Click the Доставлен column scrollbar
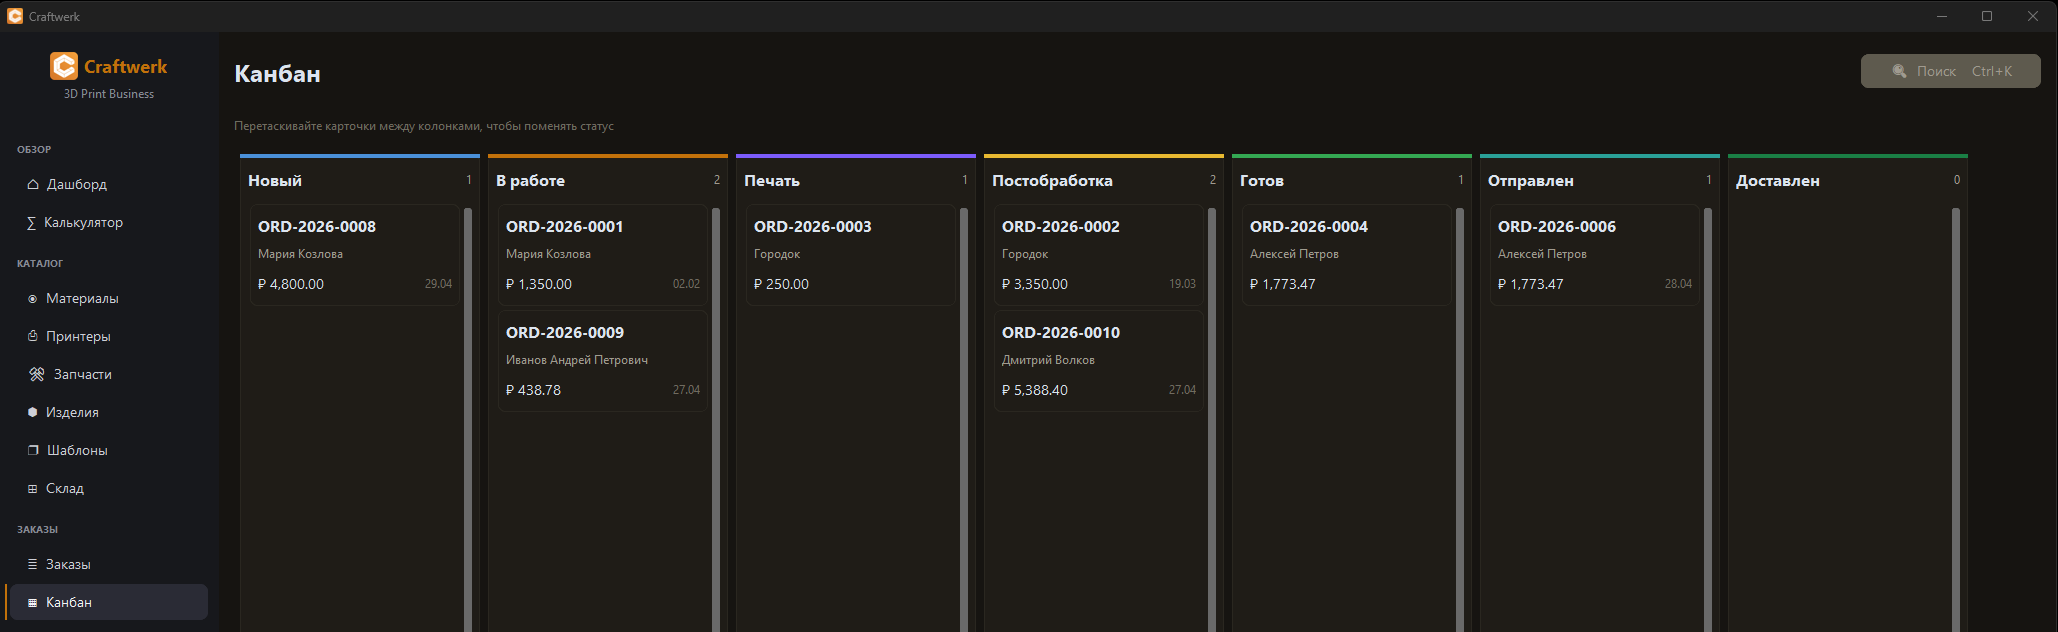Viewport: 2058px width, 632px height. [x=1956, y=420]
